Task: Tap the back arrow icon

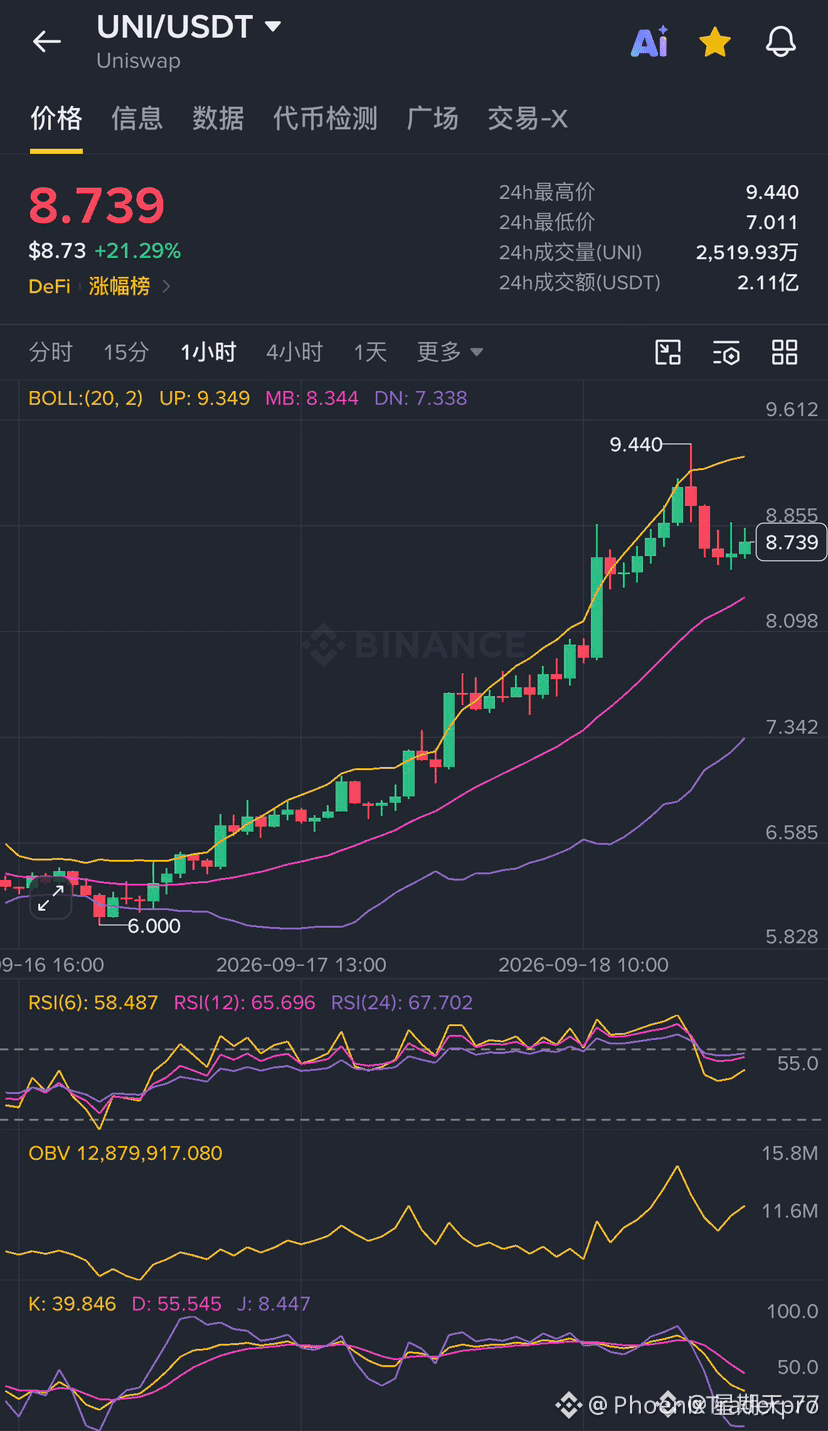Action: click(x=47, y=41)
